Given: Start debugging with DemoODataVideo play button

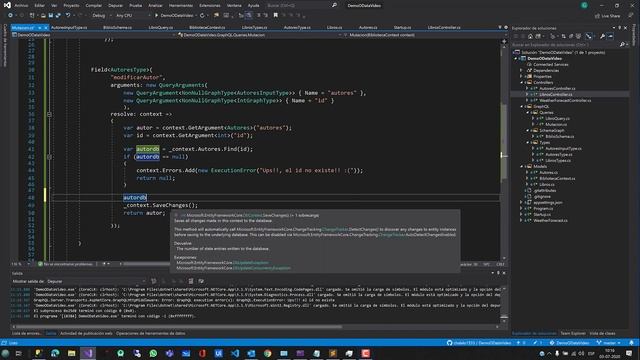Looking at the screenshot, I should [174, 16].
